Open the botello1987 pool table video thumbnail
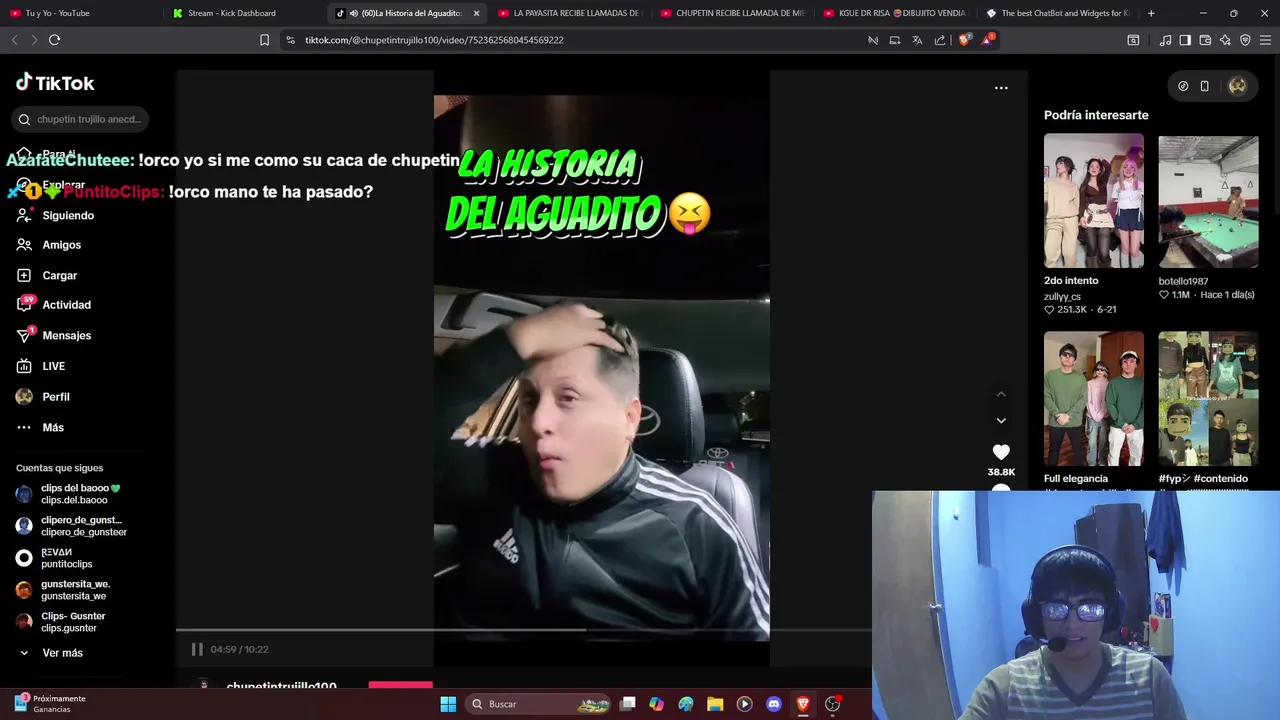The image size is (1280, 720). 1208,201
